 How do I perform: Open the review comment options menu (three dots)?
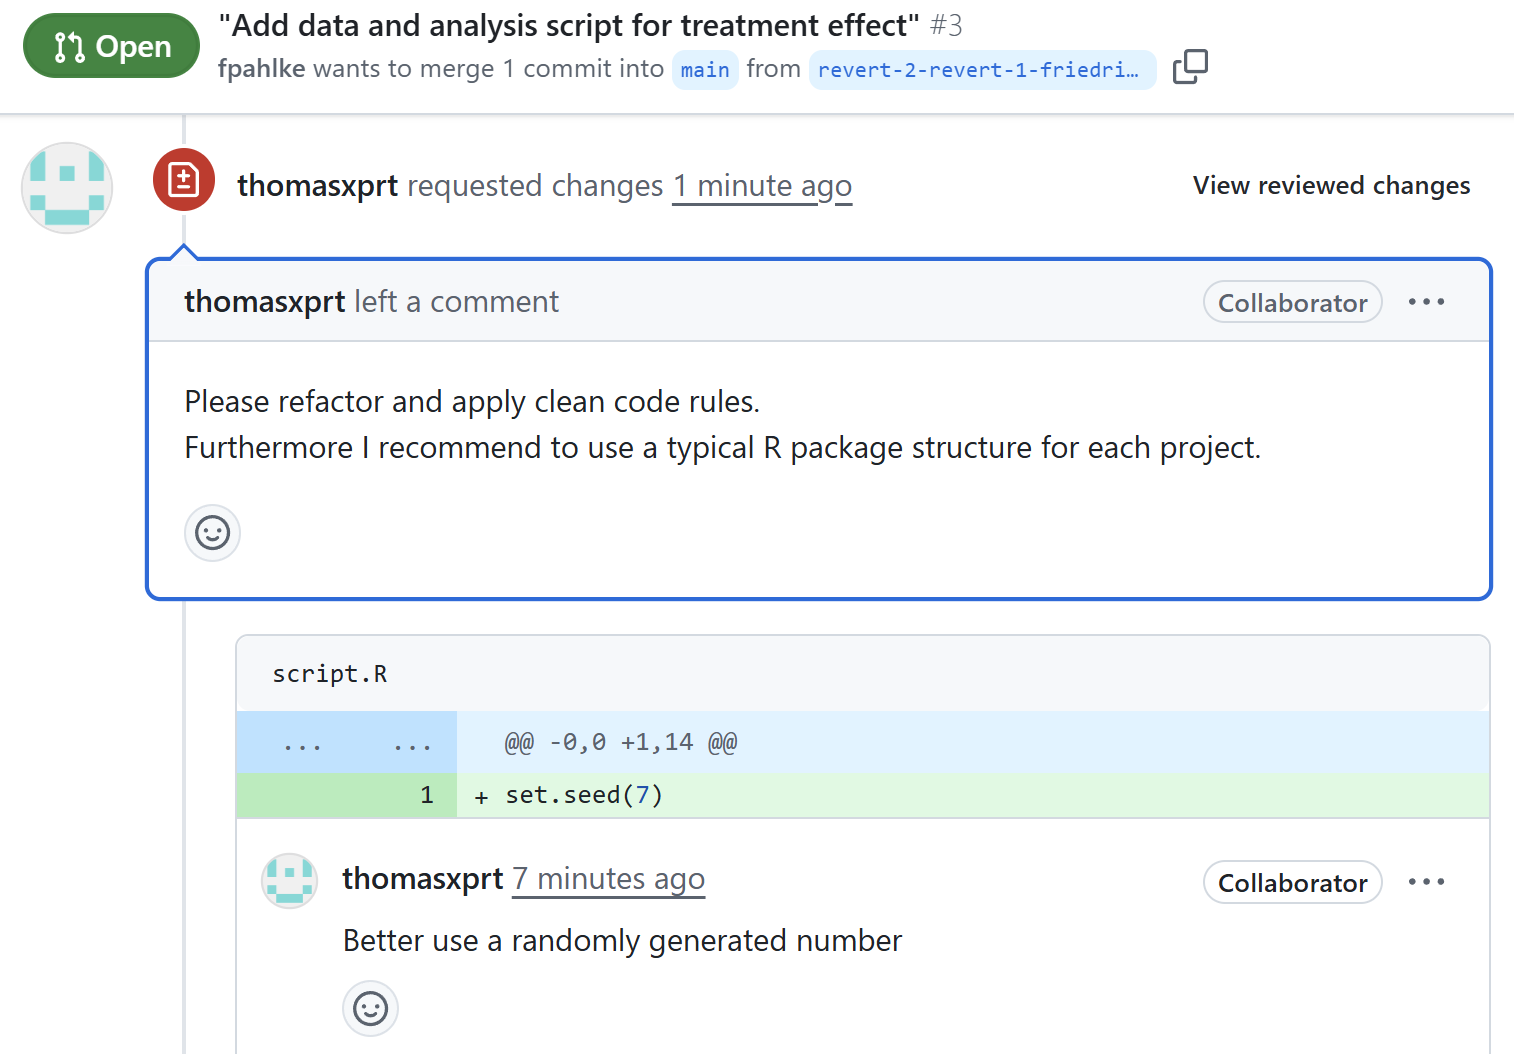coord(1426,302)
